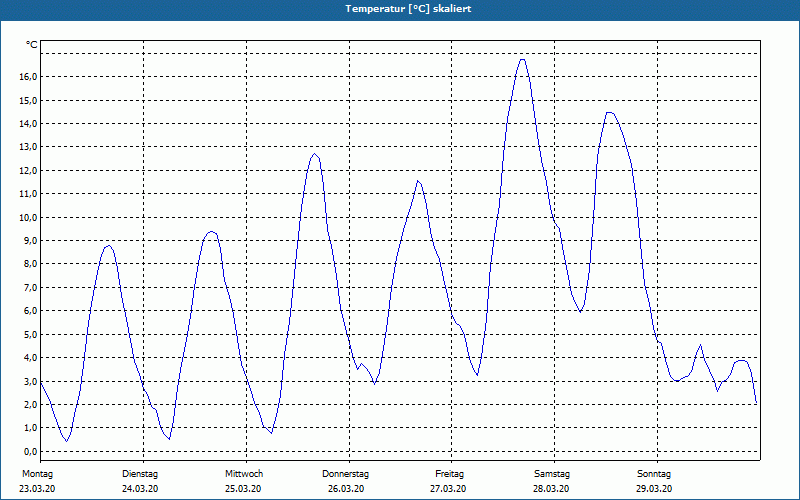Click the 6,0 y-axis value

(x=31, y=311)
